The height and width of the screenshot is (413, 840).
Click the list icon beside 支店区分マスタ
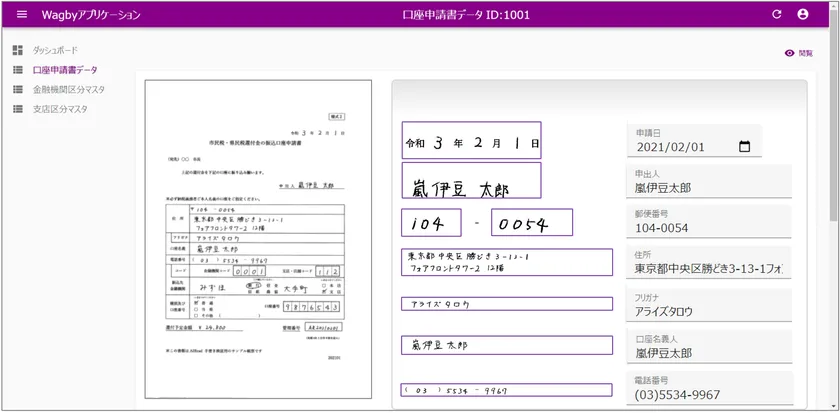(18, 109)
